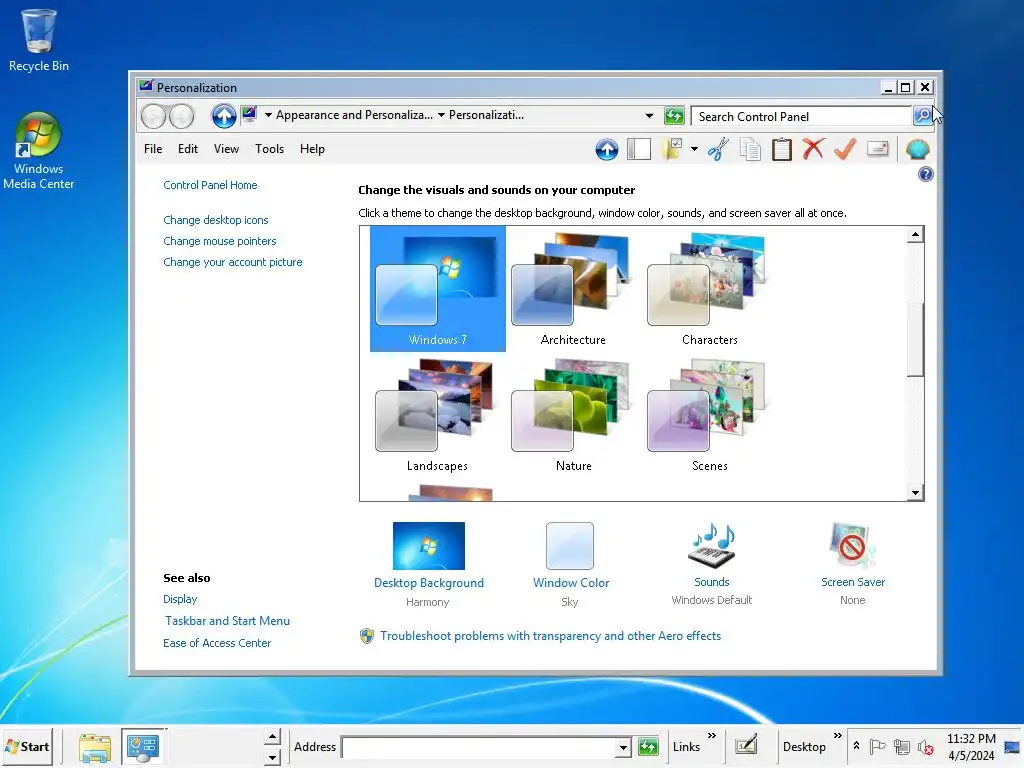Expand the arrow before Appearance and Personalization
The height and width of the screenshot is (768, 1024).
[x=268, y=115]
